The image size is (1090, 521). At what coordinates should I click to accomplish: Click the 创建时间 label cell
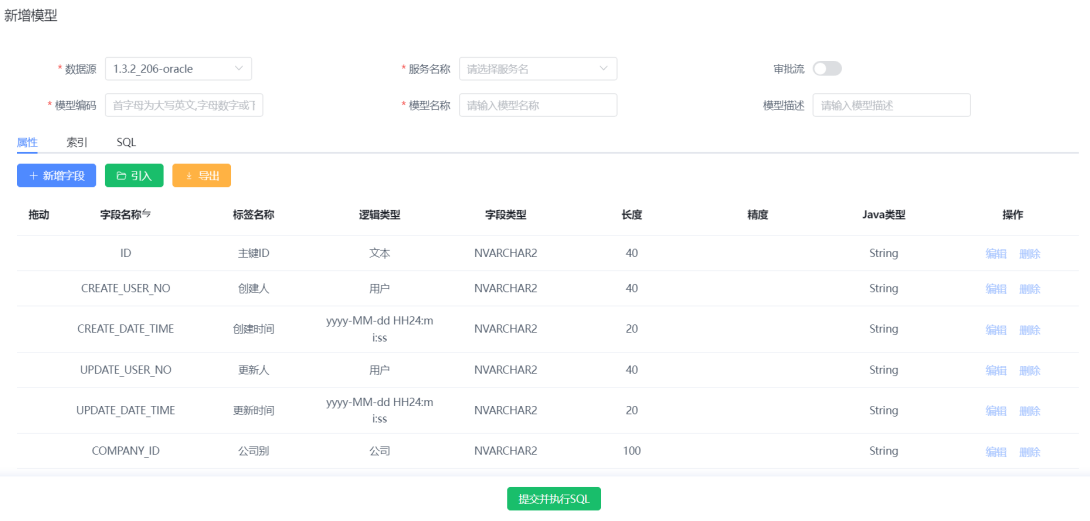254,328
